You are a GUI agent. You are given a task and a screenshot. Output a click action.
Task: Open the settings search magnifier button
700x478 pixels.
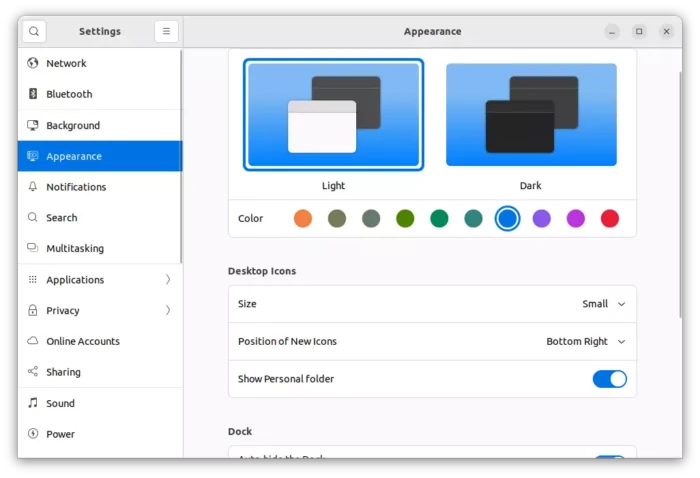coord(34,31)
